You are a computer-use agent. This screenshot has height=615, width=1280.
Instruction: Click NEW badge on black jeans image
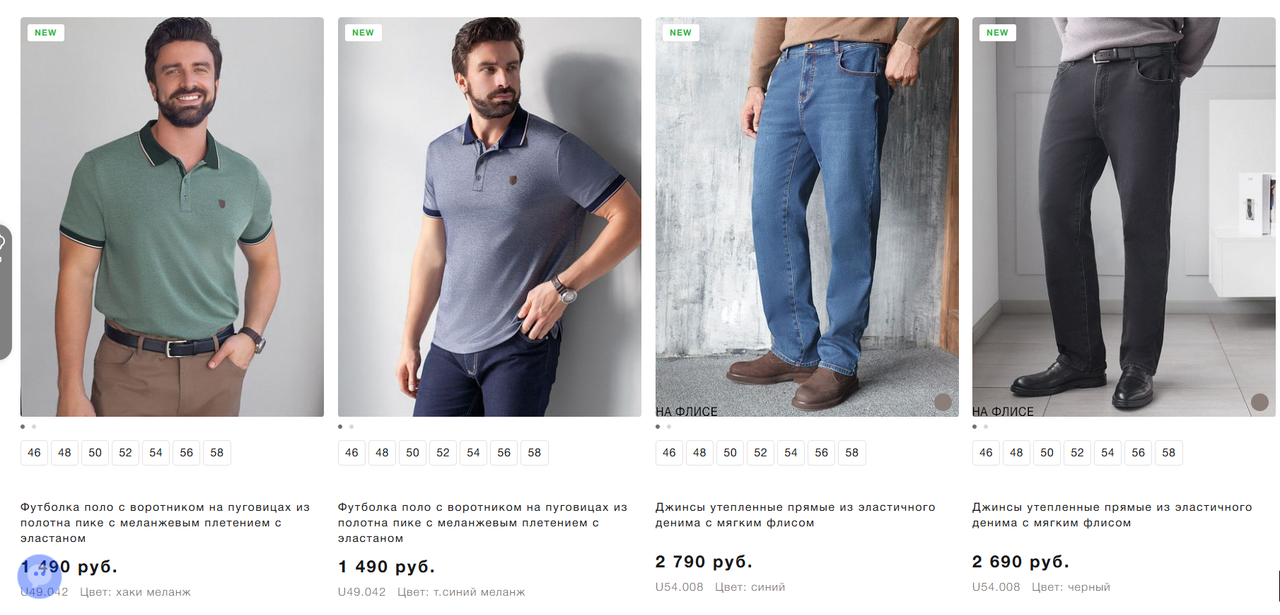coord(997,33)
